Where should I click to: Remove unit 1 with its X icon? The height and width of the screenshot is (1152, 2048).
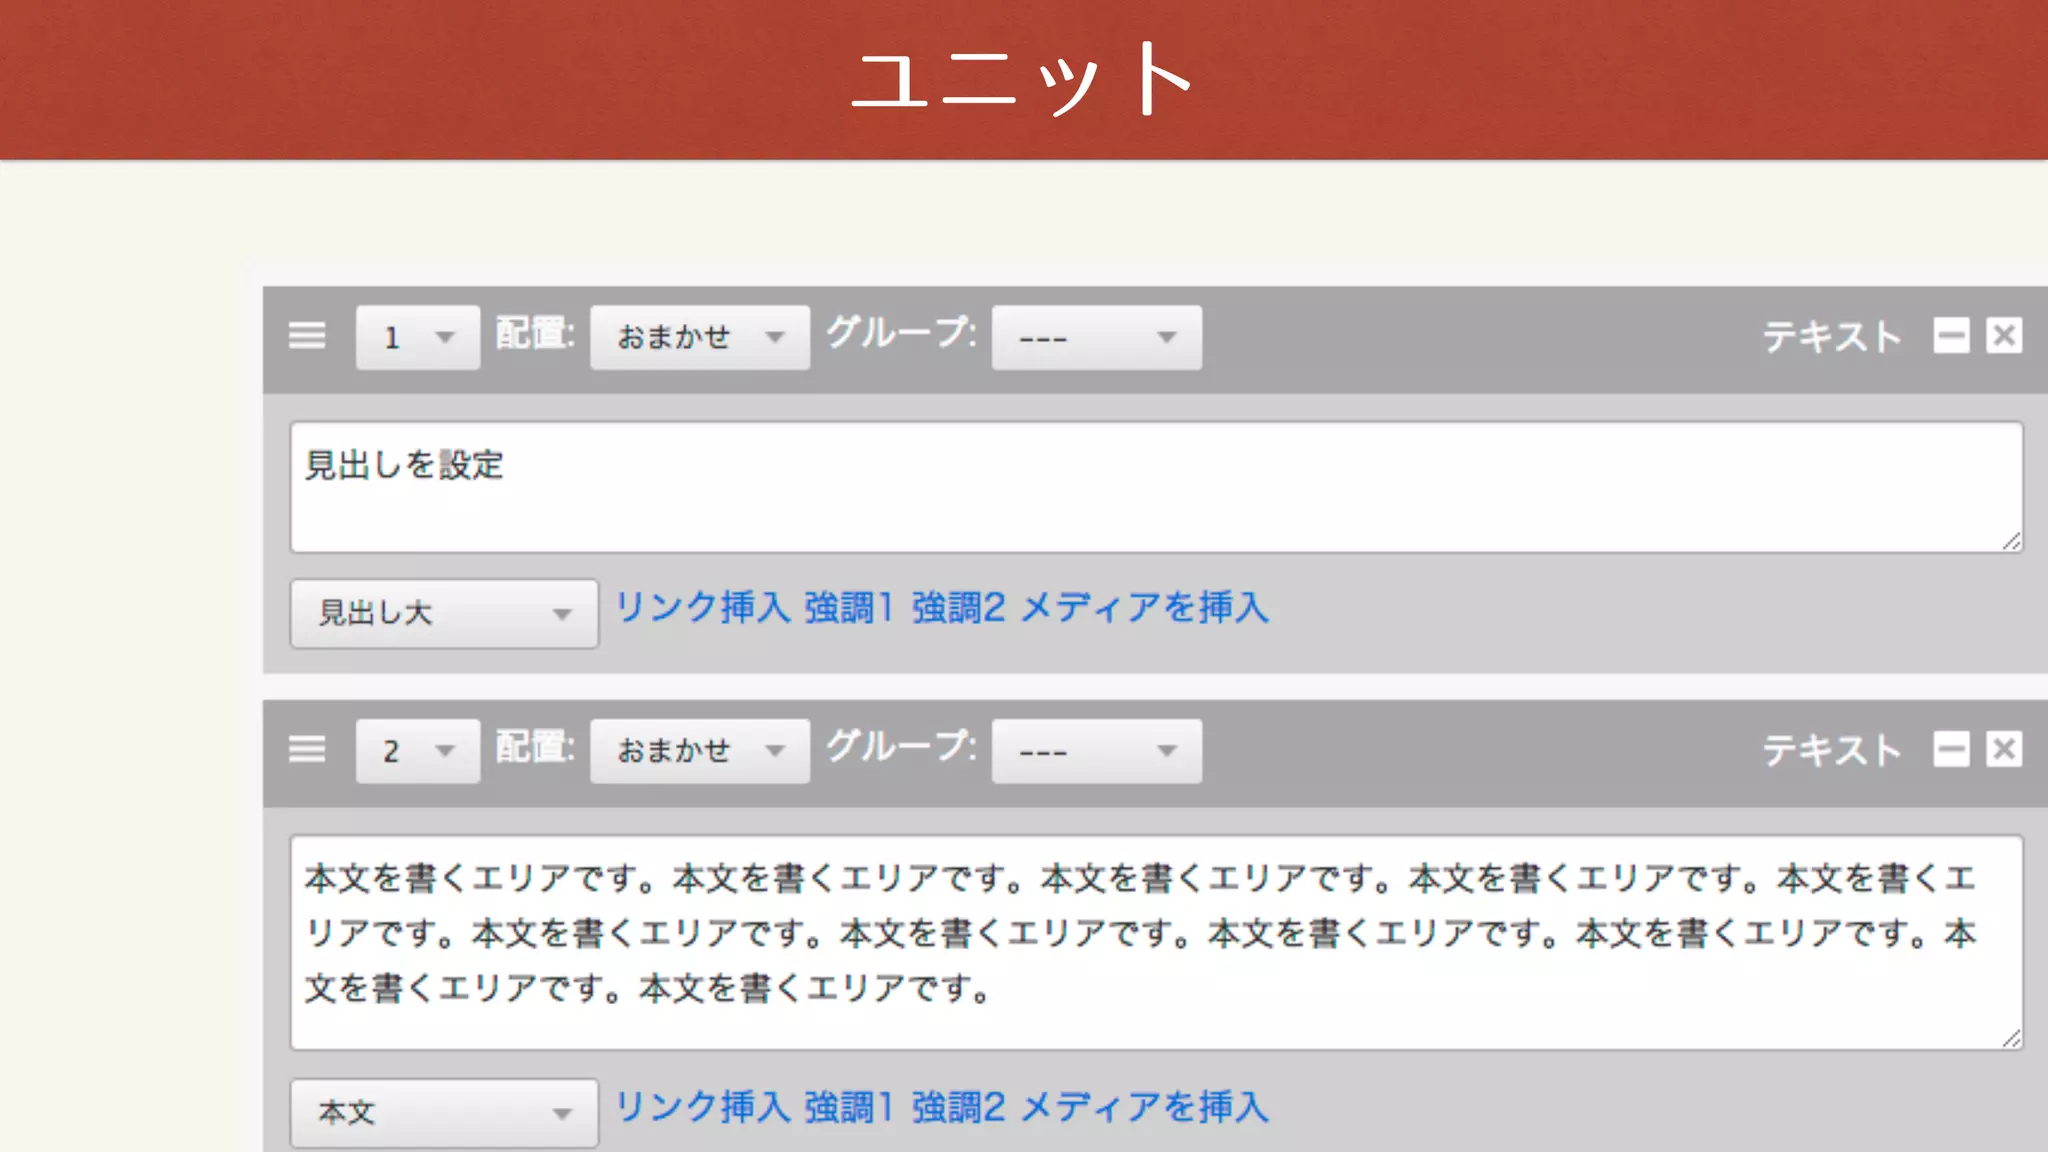pyautogui.click(x=2004, y=336)
